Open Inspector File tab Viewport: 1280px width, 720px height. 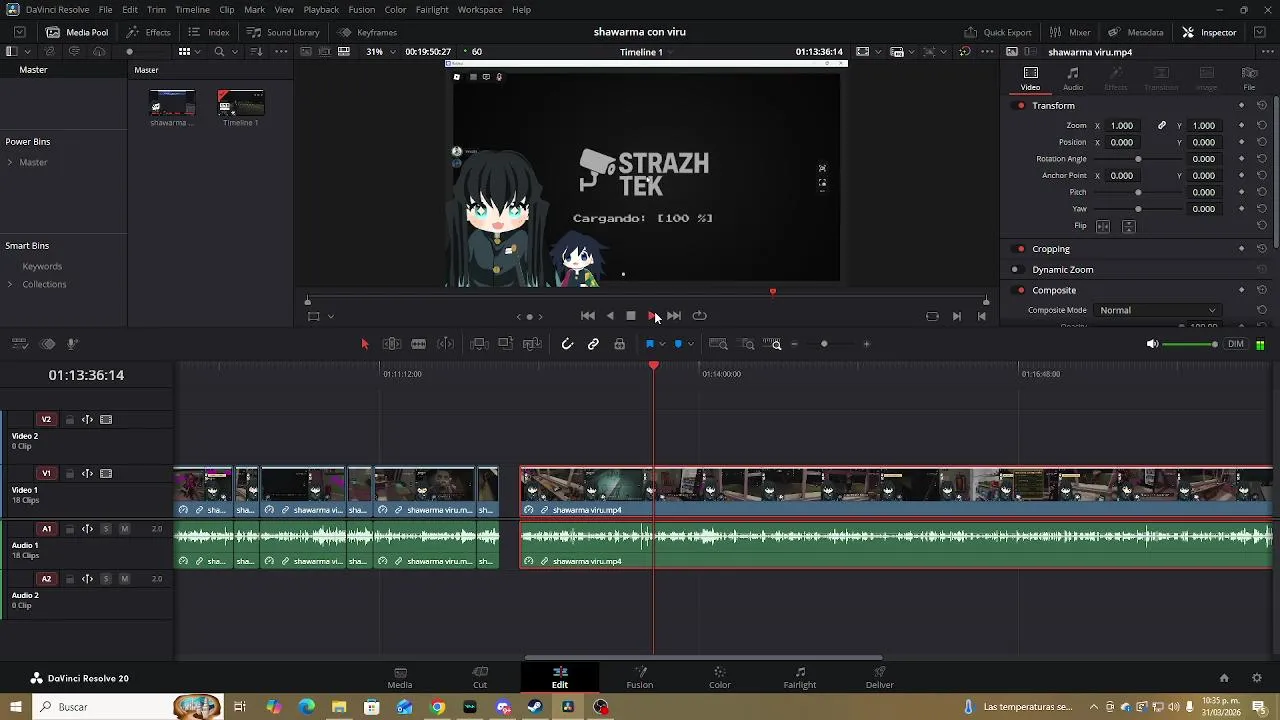(x=1249, y=78)
